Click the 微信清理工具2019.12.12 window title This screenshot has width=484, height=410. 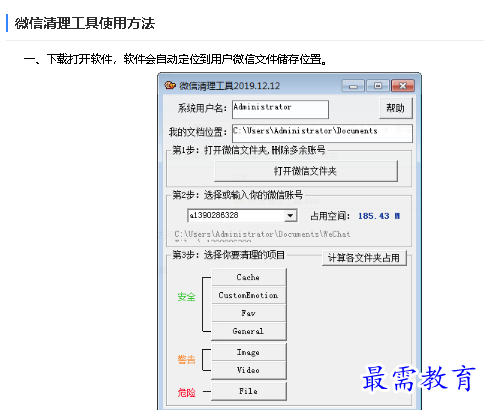[230, 86]
